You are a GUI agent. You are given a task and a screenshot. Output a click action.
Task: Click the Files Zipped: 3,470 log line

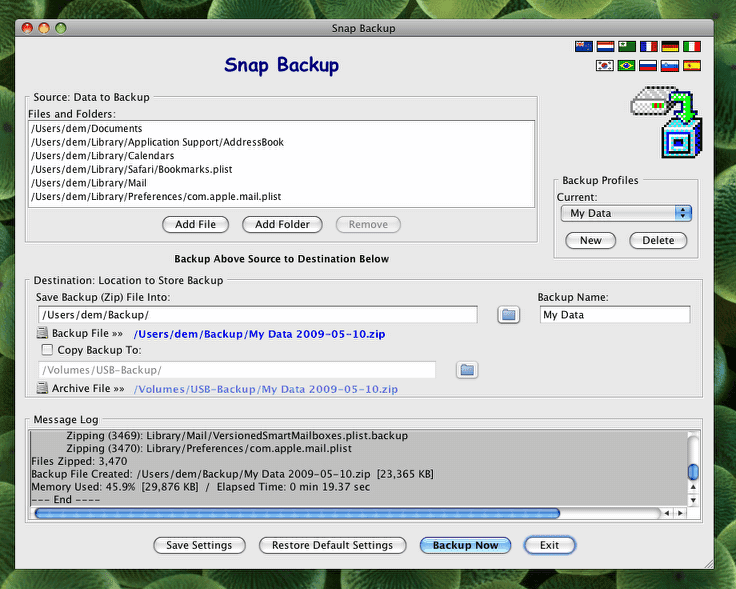click(79, 461)
